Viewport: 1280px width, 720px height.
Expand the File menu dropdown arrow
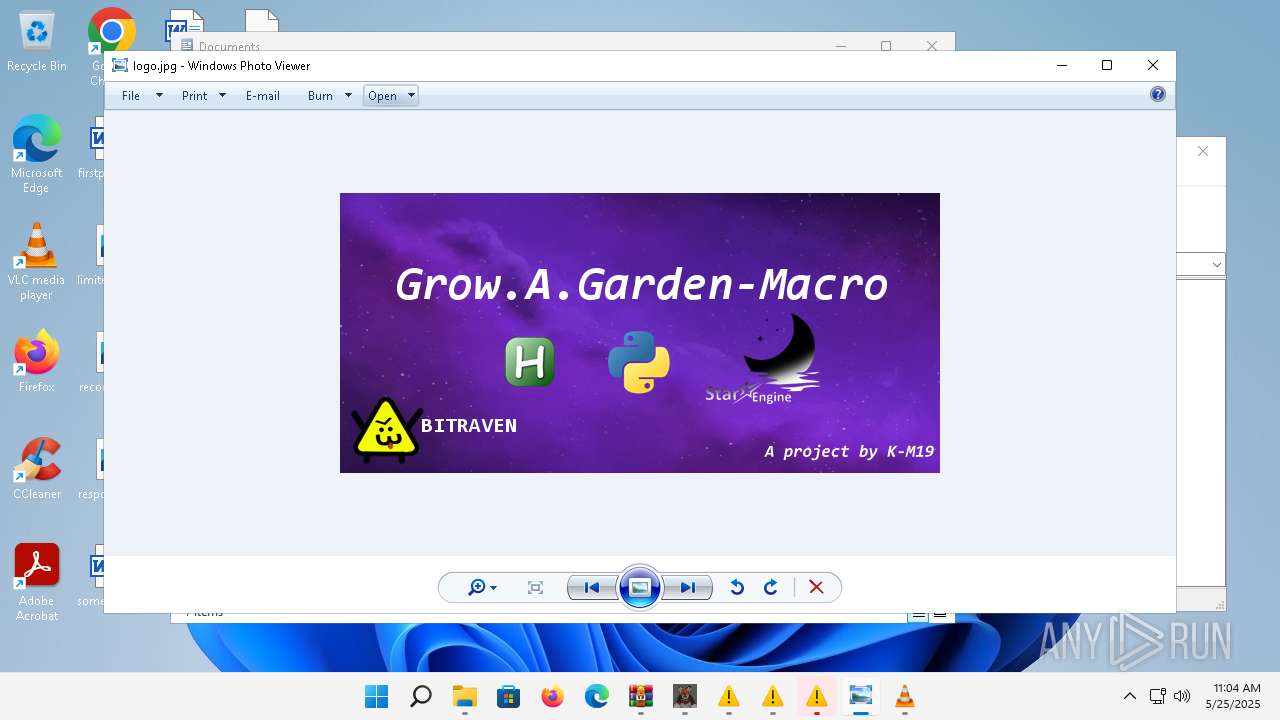[x=159, y=96]
